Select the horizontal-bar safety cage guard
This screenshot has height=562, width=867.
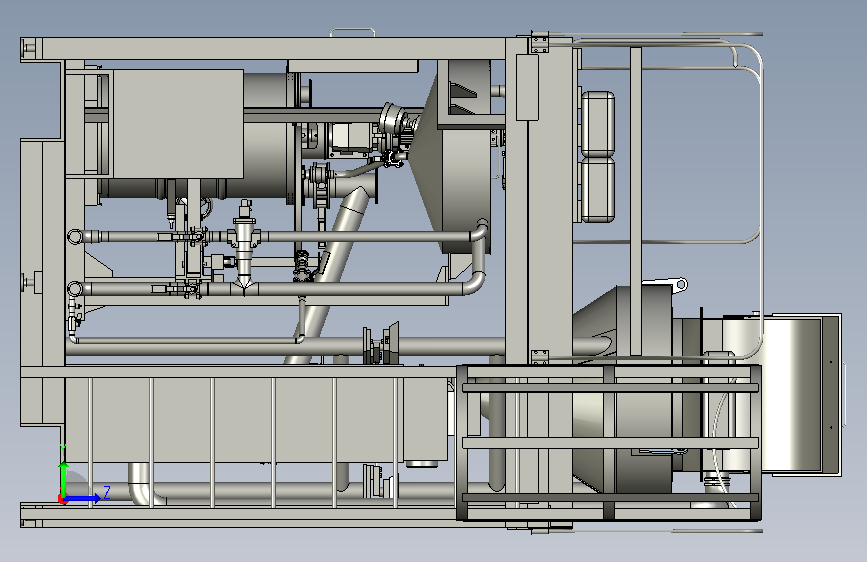[608, 443]
